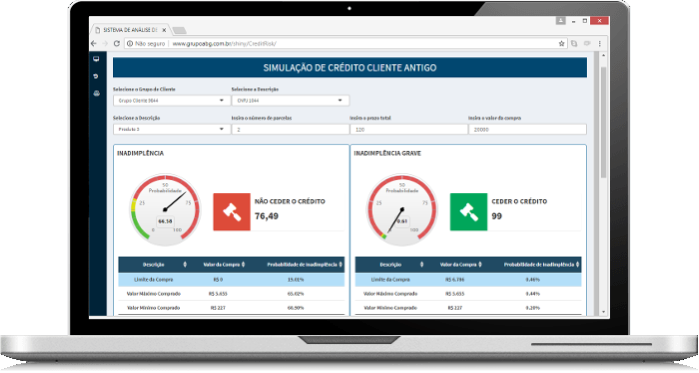
Task: Click the 'R$ 0' cell
Action: click(218, 280)
